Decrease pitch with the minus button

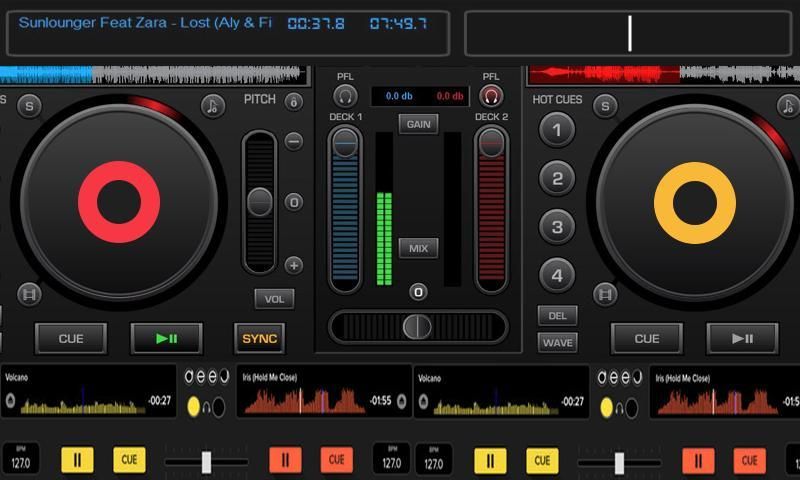(x=293, y=141)
